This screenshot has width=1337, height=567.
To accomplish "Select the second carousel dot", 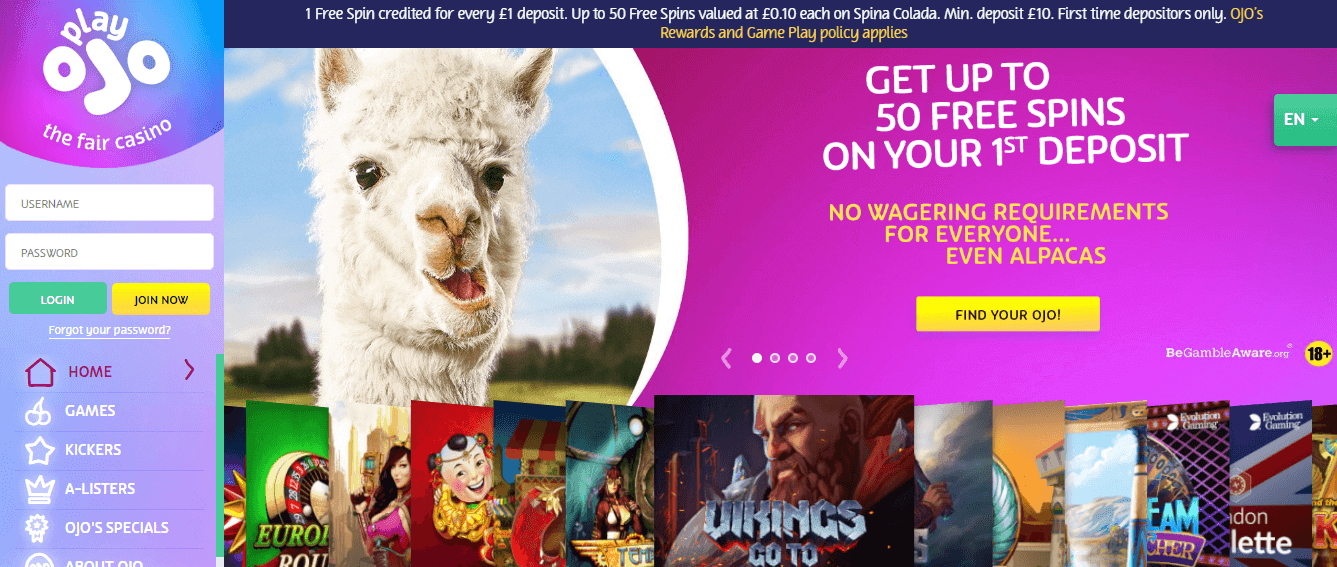I will click(775, 357).
